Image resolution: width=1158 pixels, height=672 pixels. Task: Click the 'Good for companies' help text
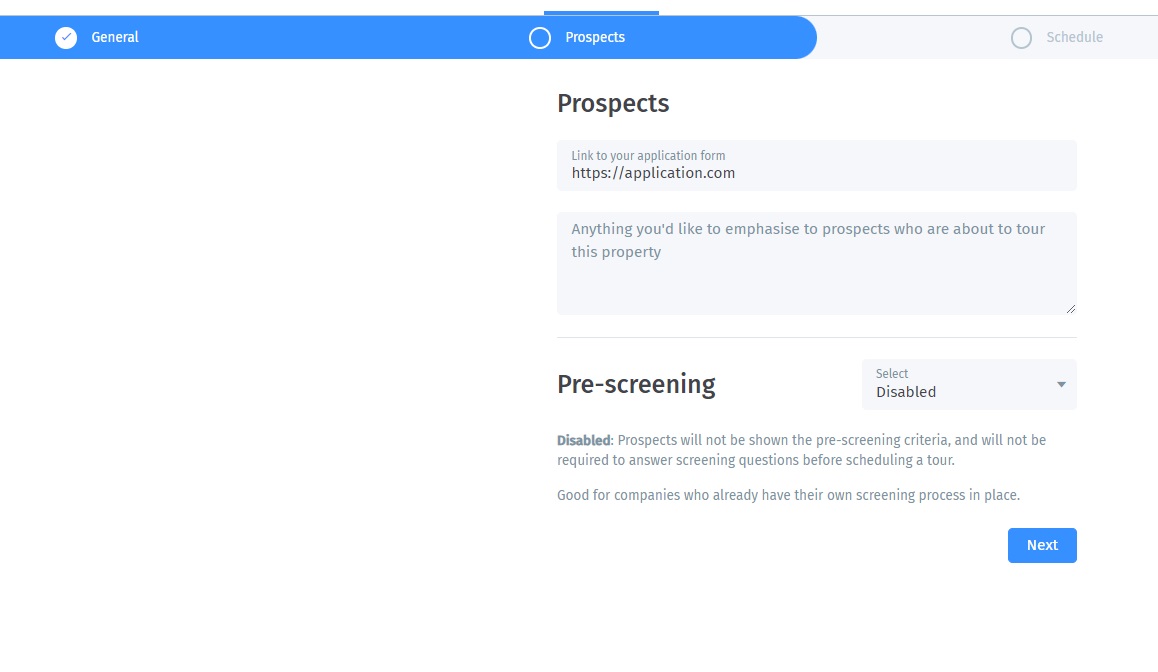point(788,495)
